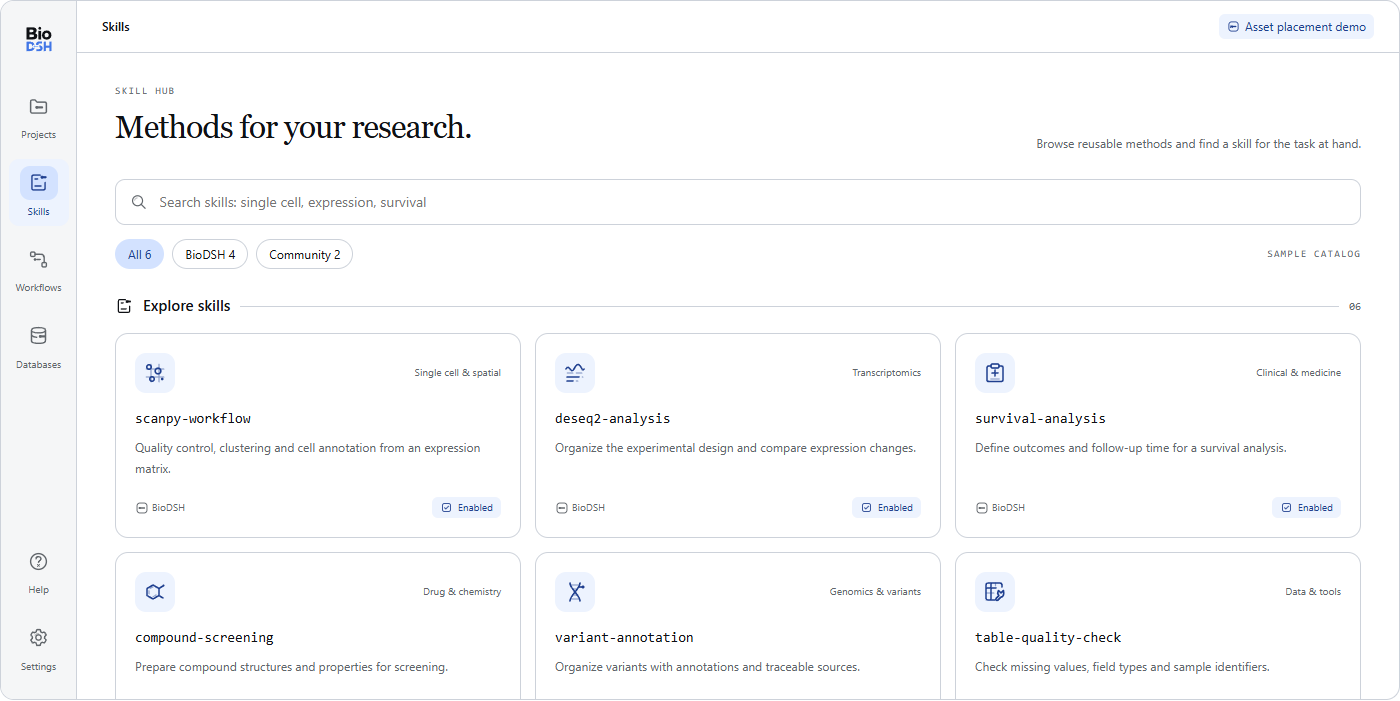
Task: Click the Explore skills section icon
Action: tap(124, 306)
